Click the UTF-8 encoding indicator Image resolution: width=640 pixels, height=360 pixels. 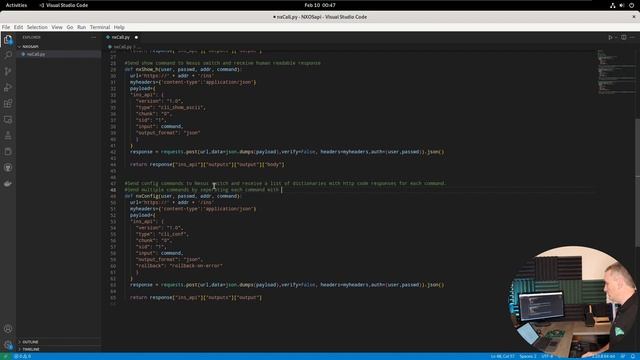(547, 356)
